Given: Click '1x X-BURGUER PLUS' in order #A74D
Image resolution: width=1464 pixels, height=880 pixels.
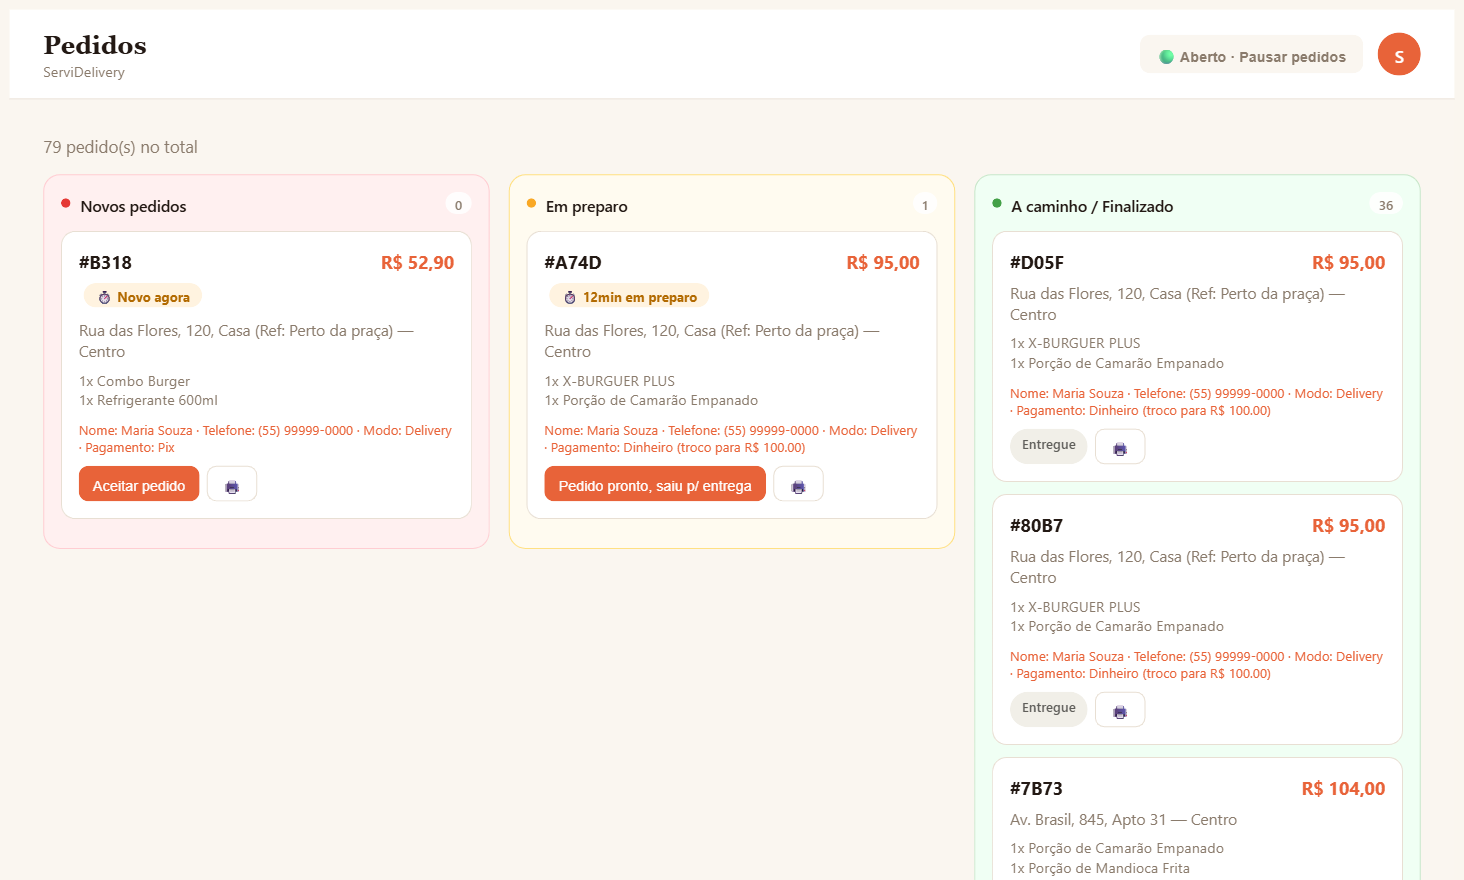Looking at the screenshot, I should click(x=610, y=381).
